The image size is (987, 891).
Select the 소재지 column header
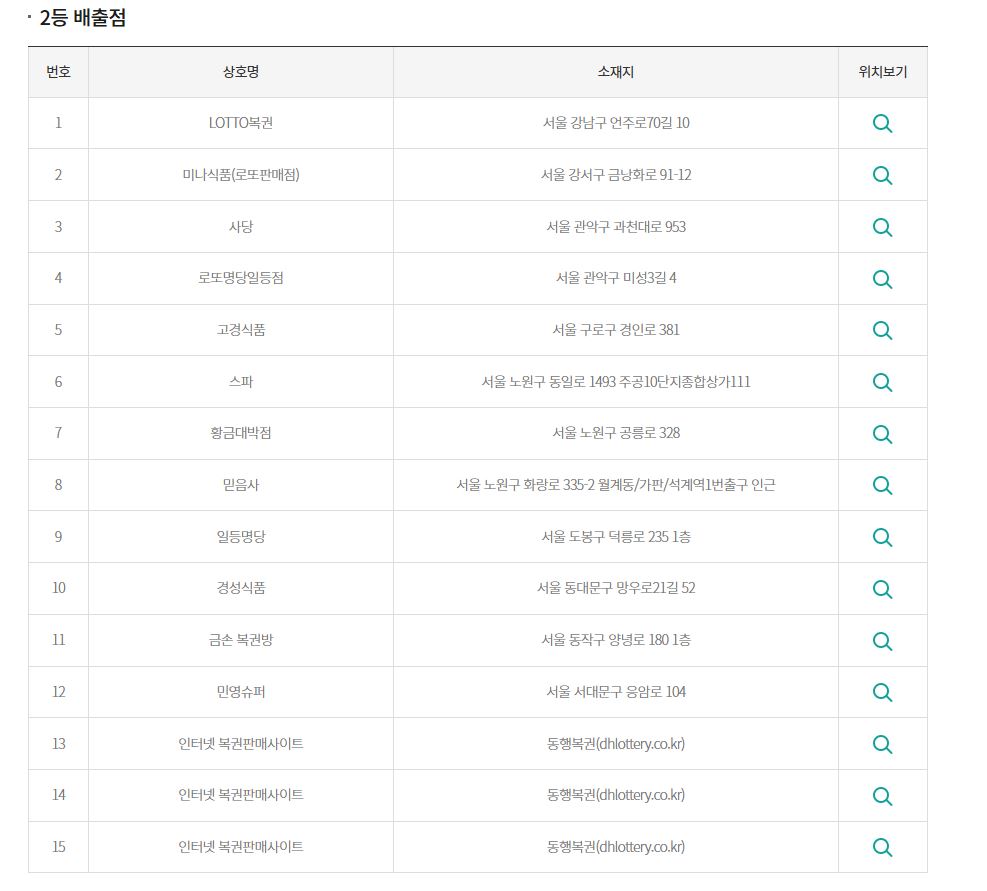[x=616, y=72]
